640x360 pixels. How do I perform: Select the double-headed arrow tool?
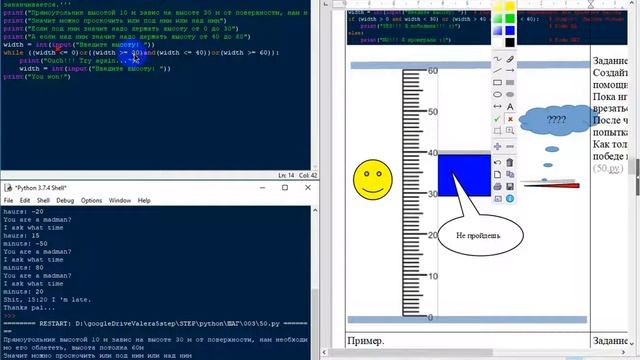point(497,107)
